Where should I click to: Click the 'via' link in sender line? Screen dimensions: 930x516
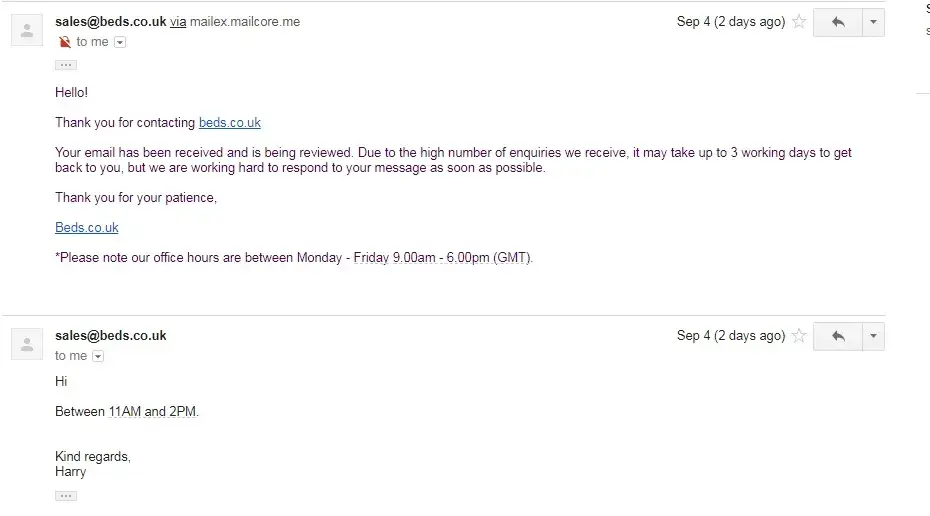(x=178, y=21)
